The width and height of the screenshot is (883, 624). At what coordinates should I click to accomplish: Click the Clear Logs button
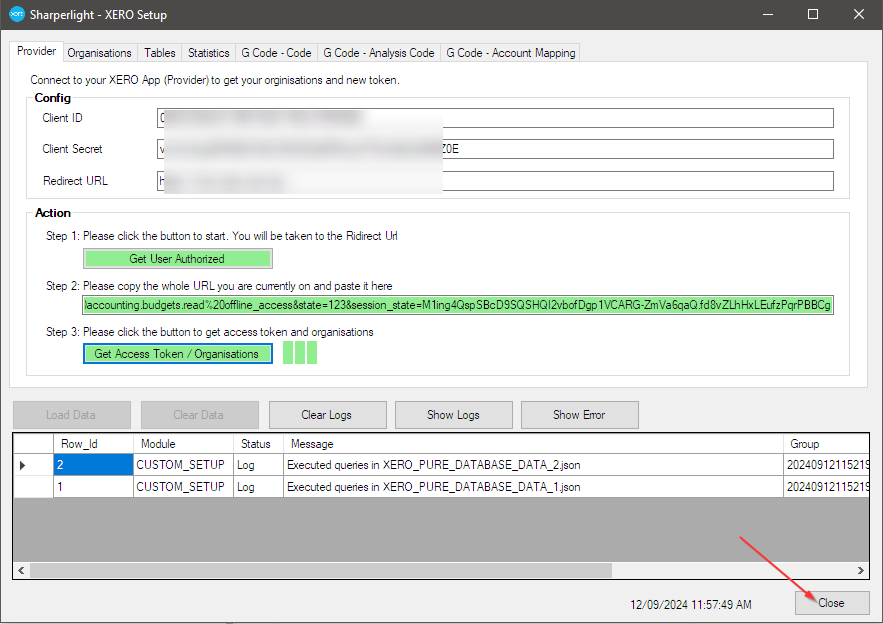pyautogui.click(x=327, y=415)
